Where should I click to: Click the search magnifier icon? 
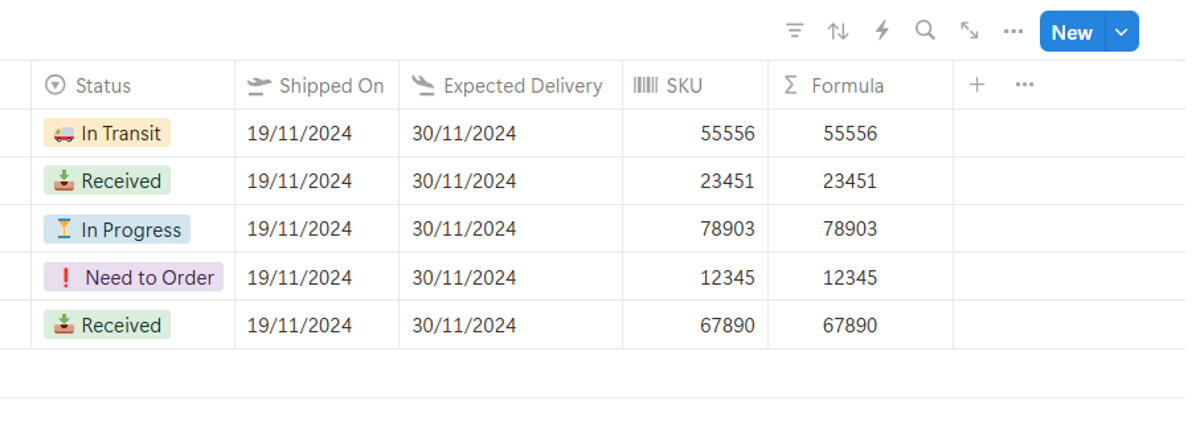coord(925,31)
